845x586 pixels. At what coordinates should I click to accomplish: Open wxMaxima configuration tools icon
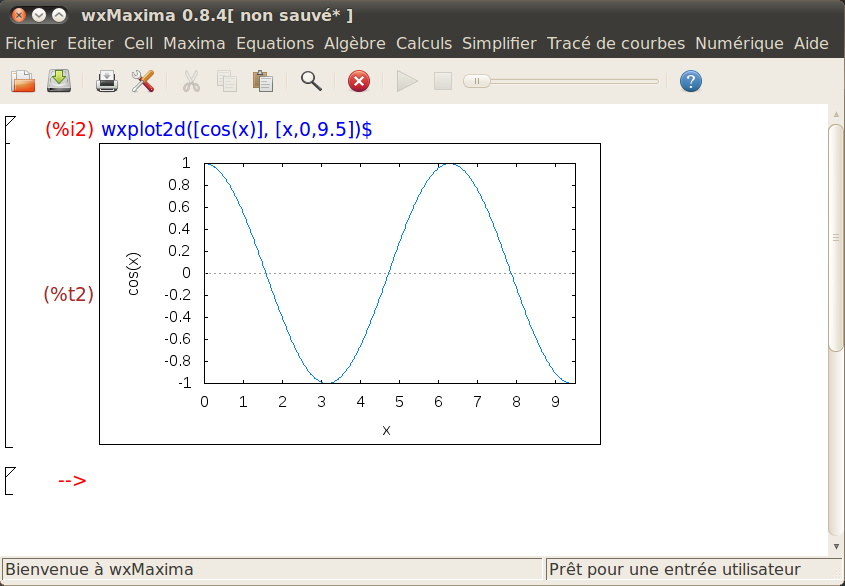coord(143,81)
